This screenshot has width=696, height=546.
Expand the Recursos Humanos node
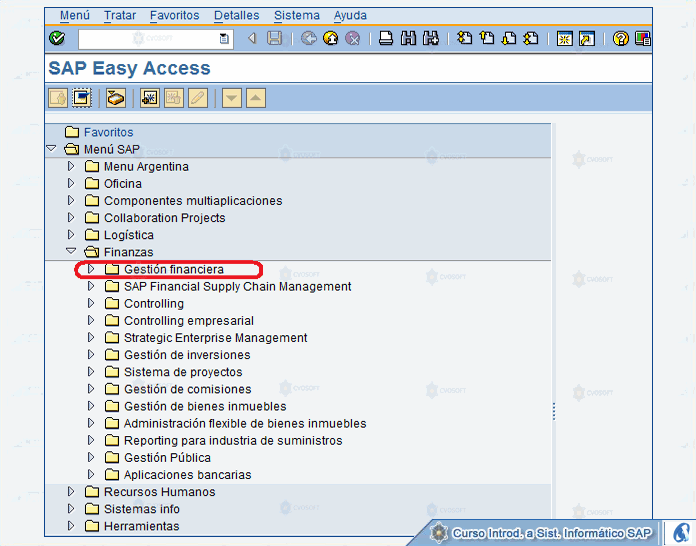coord(71,491)
